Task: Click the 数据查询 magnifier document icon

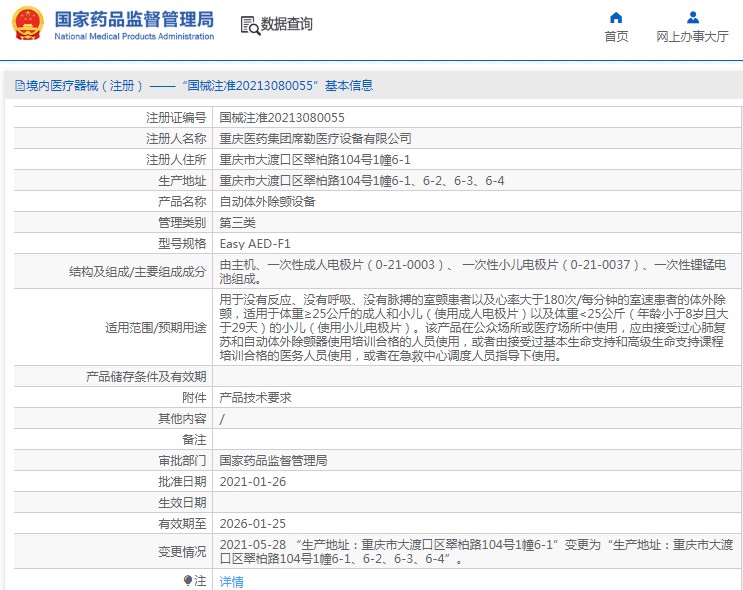Action: (x=249, y=25)
